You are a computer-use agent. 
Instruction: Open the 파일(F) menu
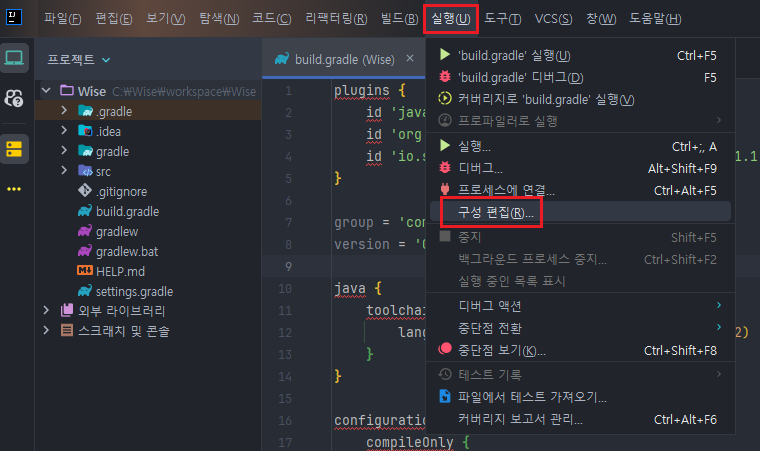[63, 18]
